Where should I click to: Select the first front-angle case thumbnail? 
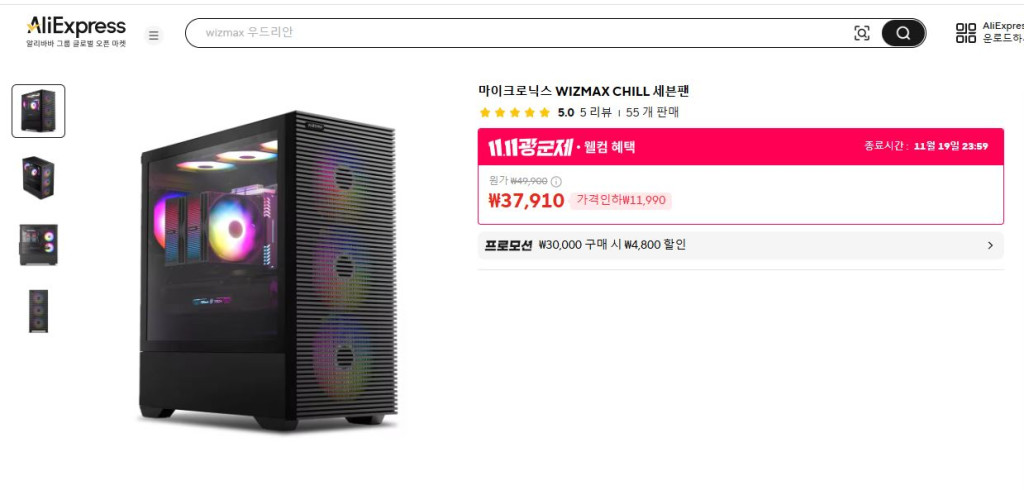(x=39, y=111)
